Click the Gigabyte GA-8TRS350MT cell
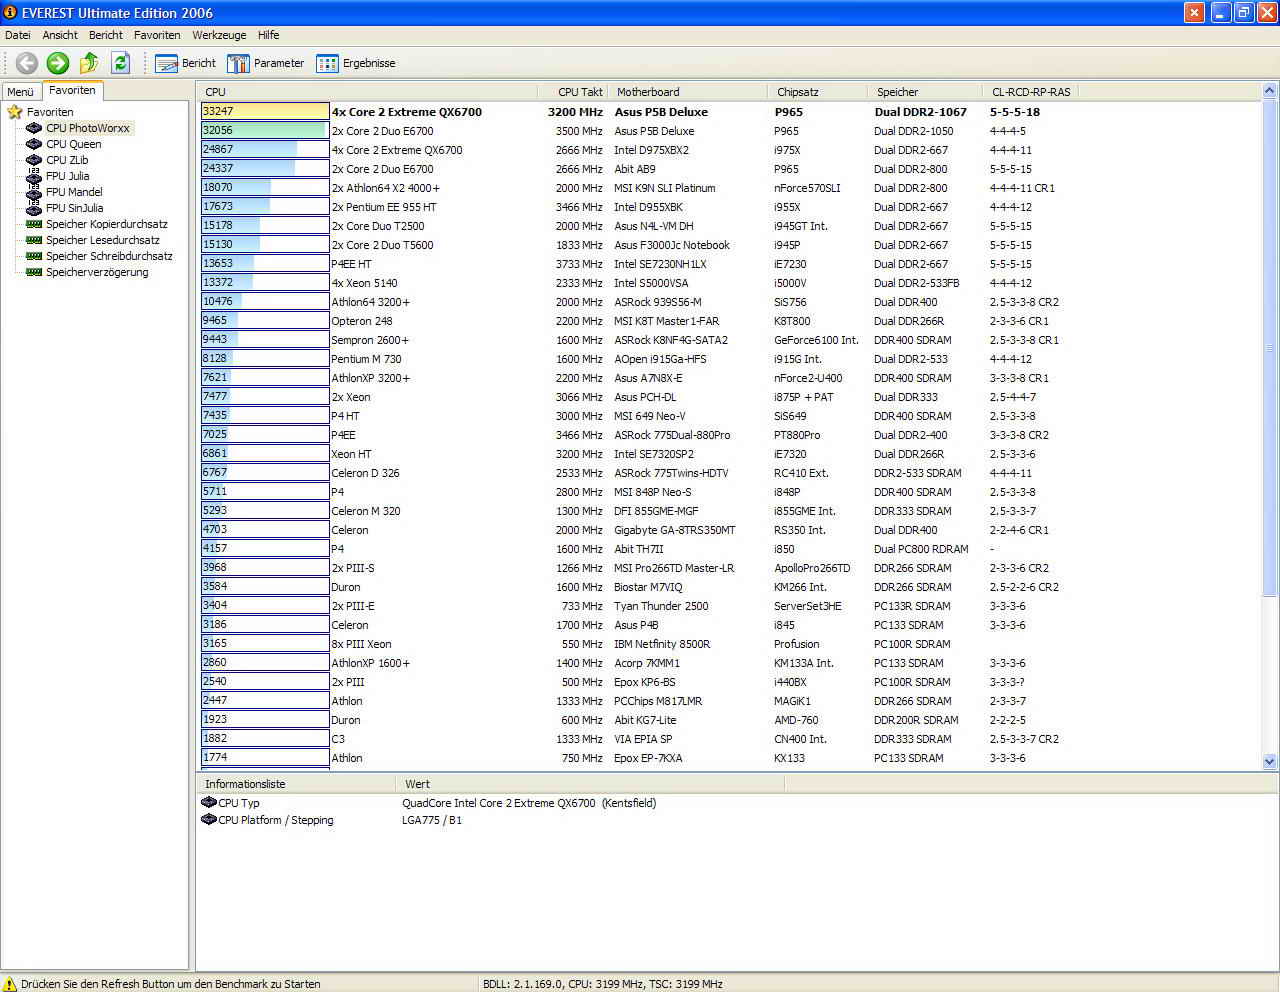This screenshot has width=1280, height=992. [x=674, y=530]
